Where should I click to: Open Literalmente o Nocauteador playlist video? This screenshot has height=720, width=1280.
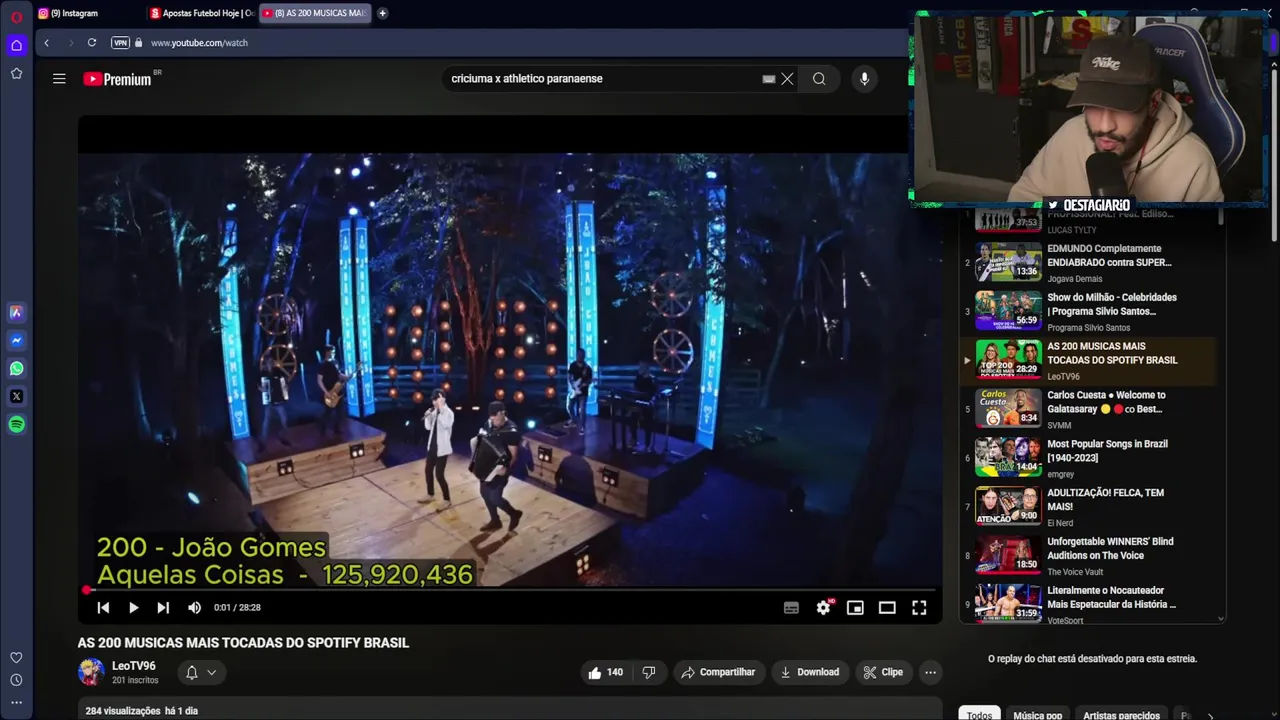(x=1090, y=604)
